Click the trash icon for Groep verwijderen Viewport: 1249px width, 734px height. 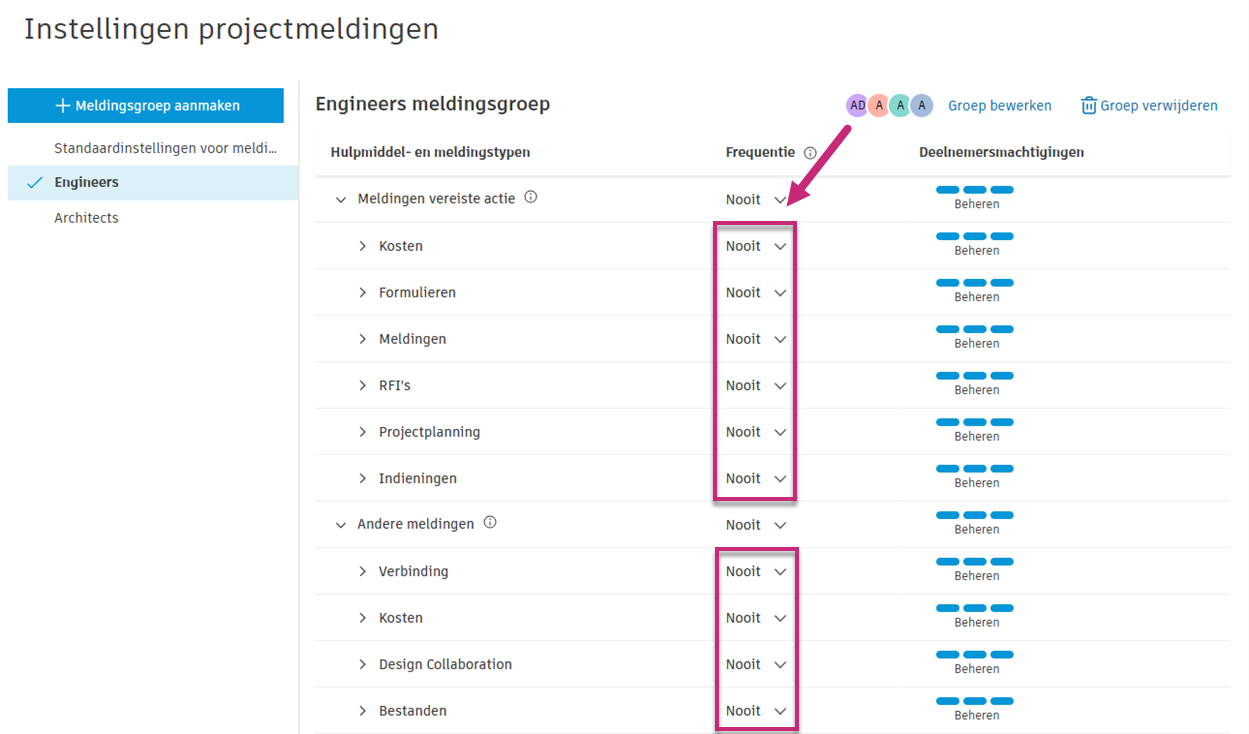pos(1089,106)
